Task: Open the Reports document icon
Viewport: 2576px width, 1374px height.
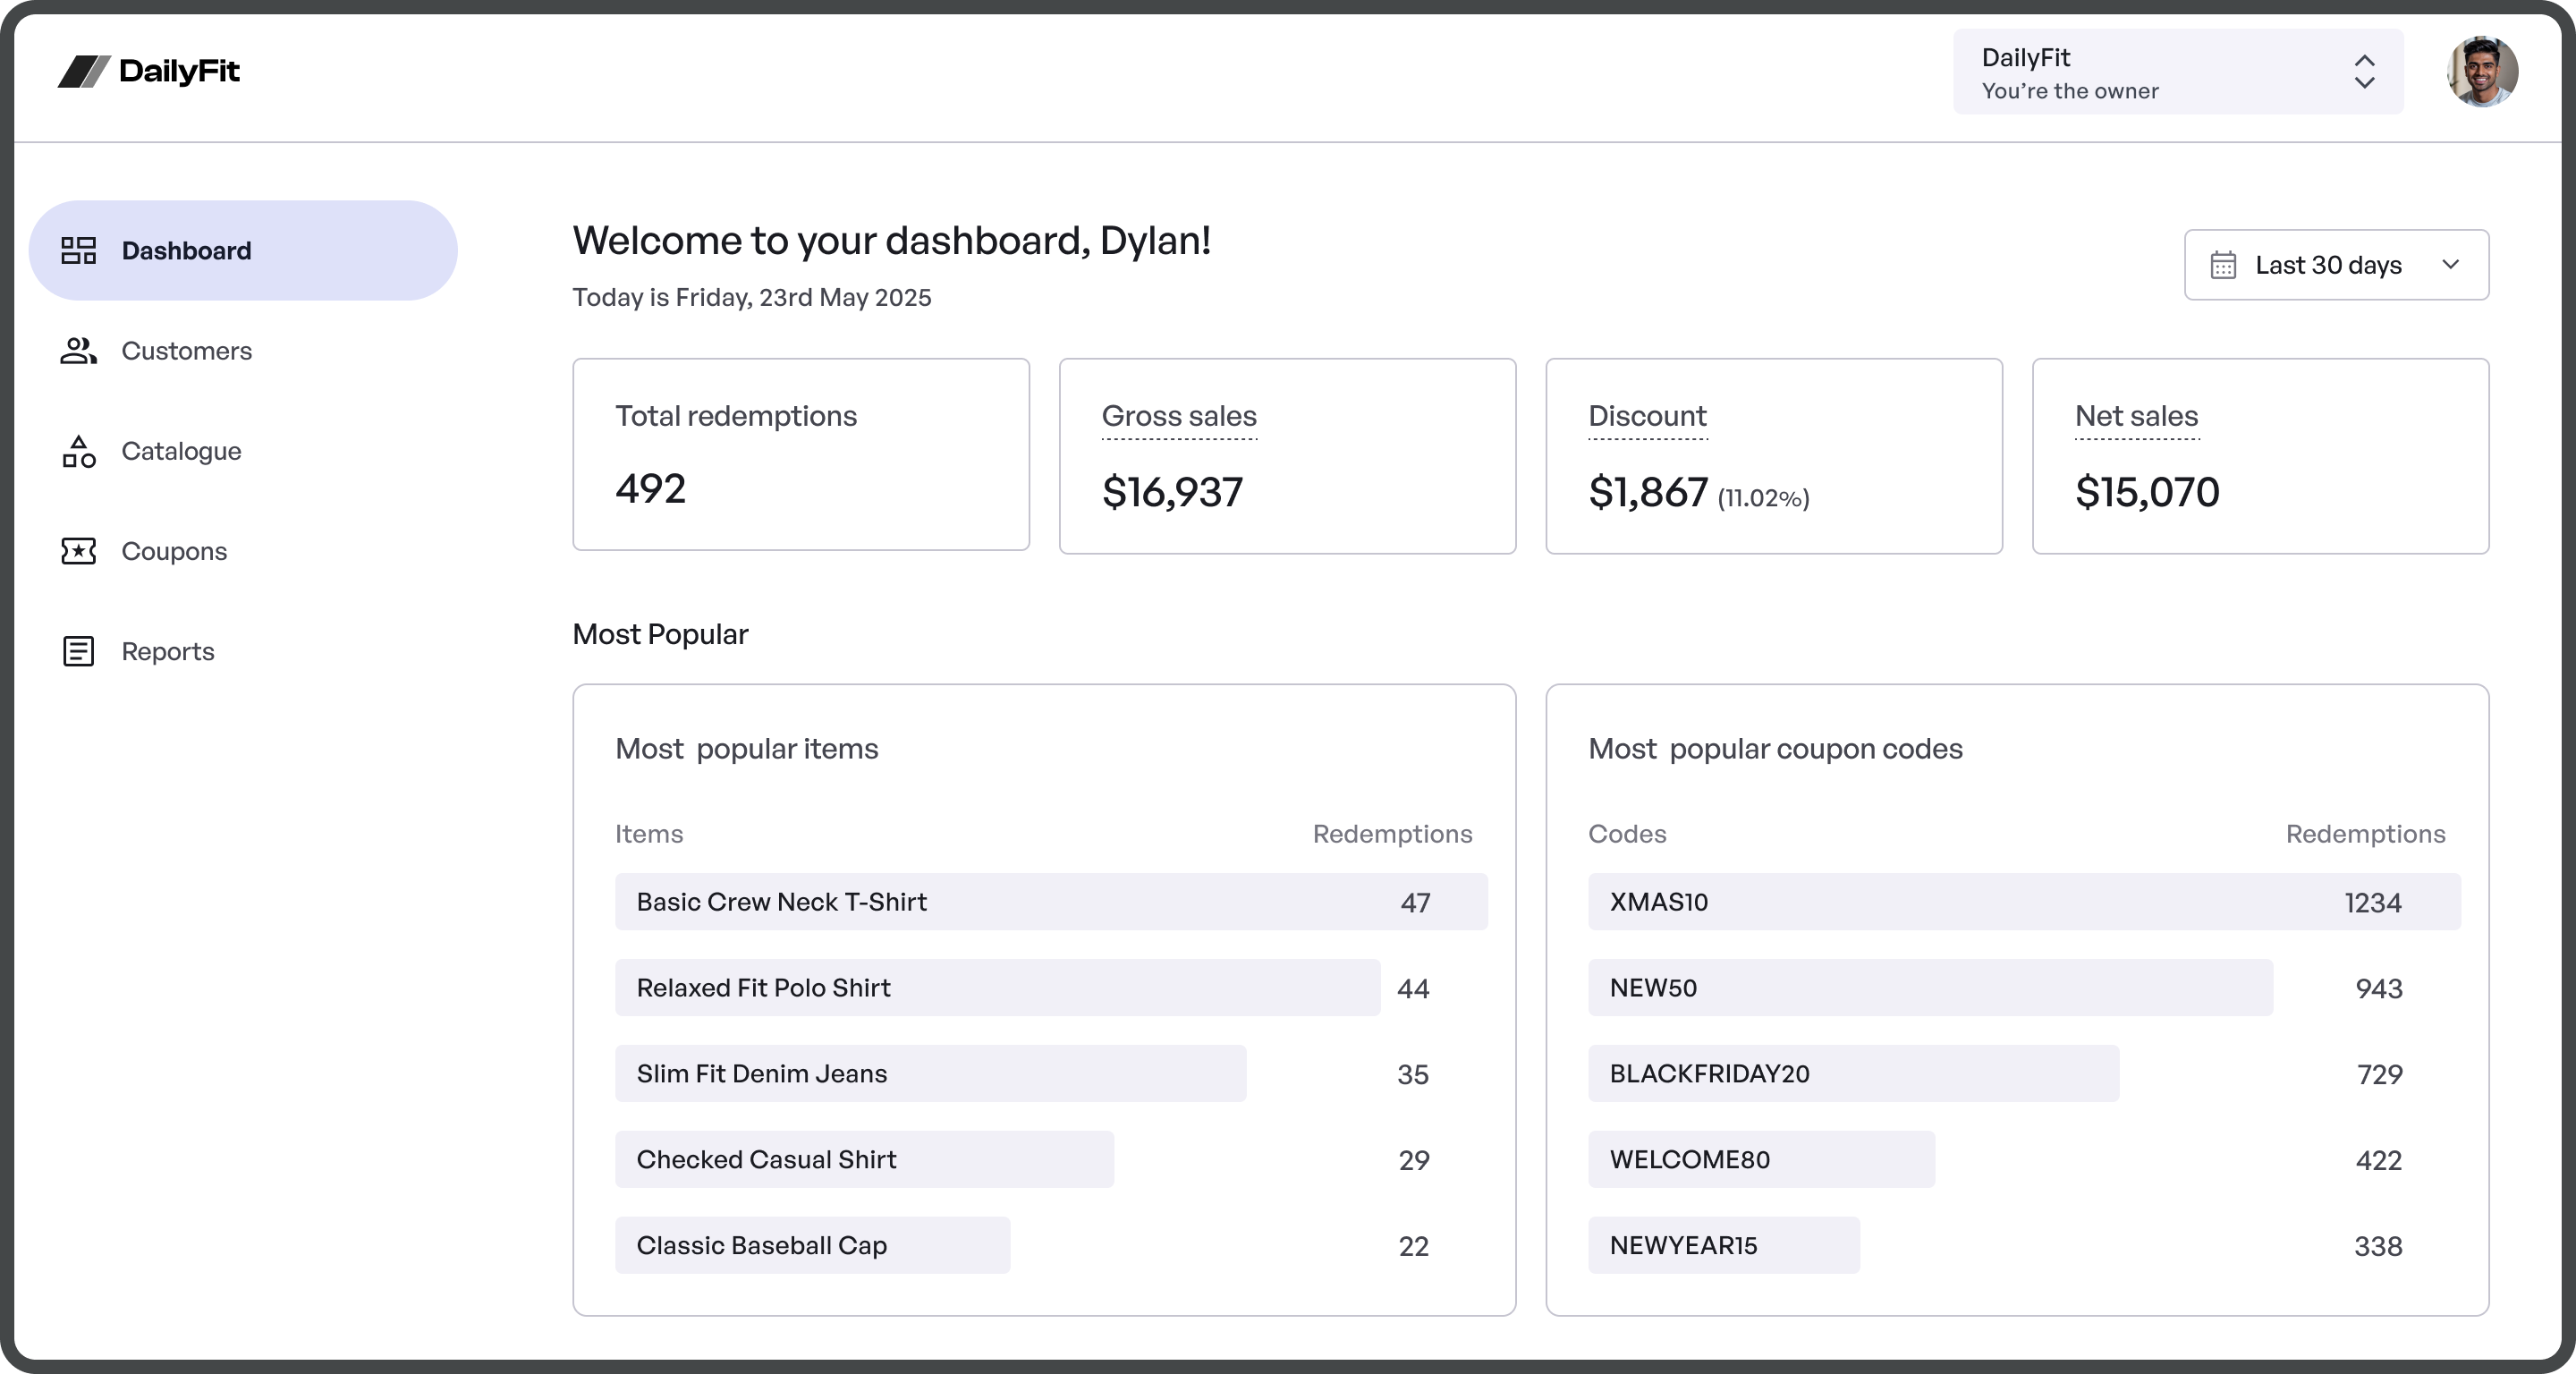Action: (x=78, y=651)
